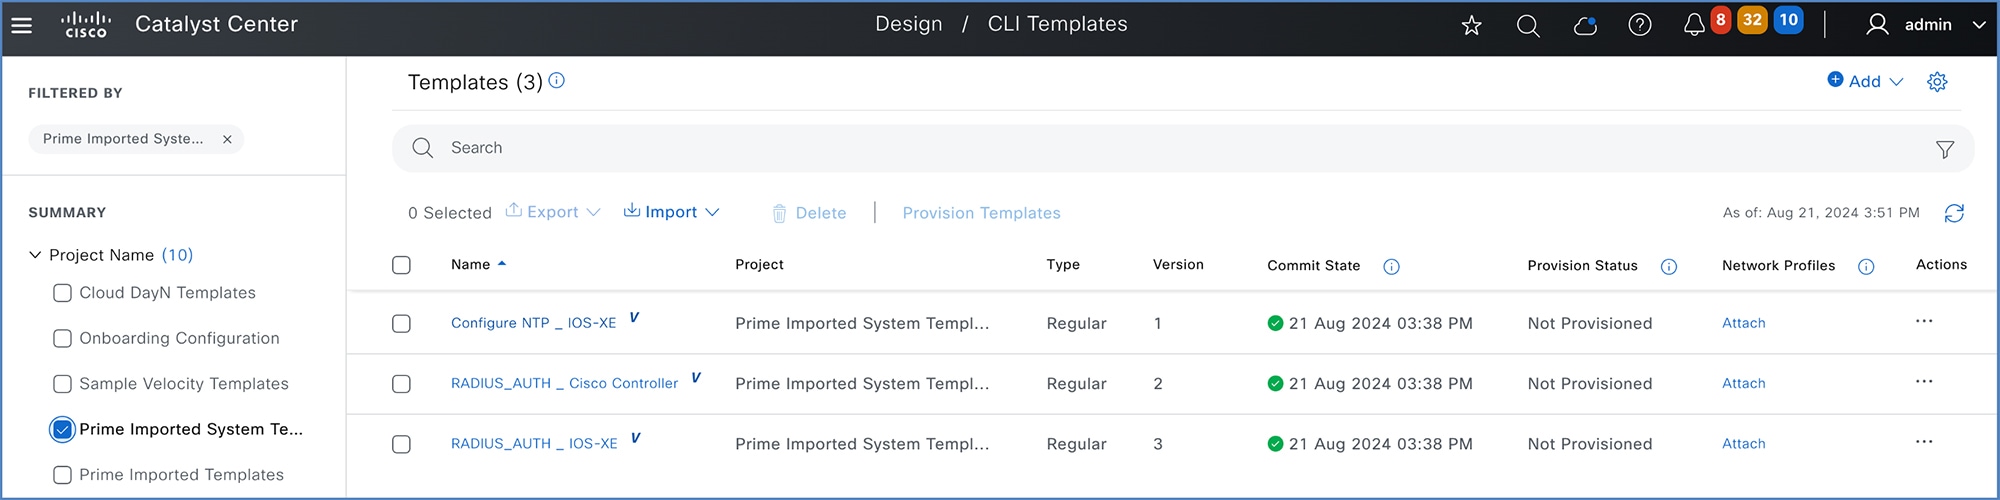Select the Configure NTP _ IOS-XE row checkbox
This screenshot has width=2000, height=500.
click(401, 324)
